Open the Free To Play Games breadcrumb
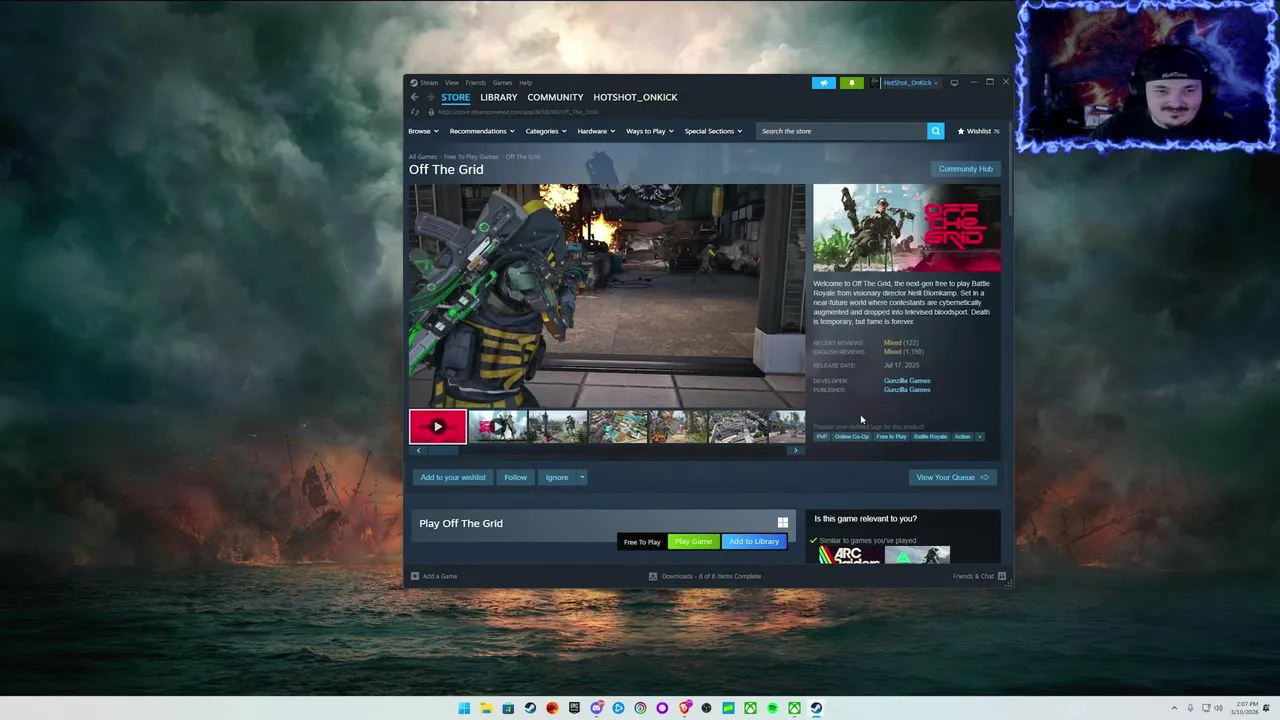Screen dimensions: 1280x720 (x=471, y=157)
